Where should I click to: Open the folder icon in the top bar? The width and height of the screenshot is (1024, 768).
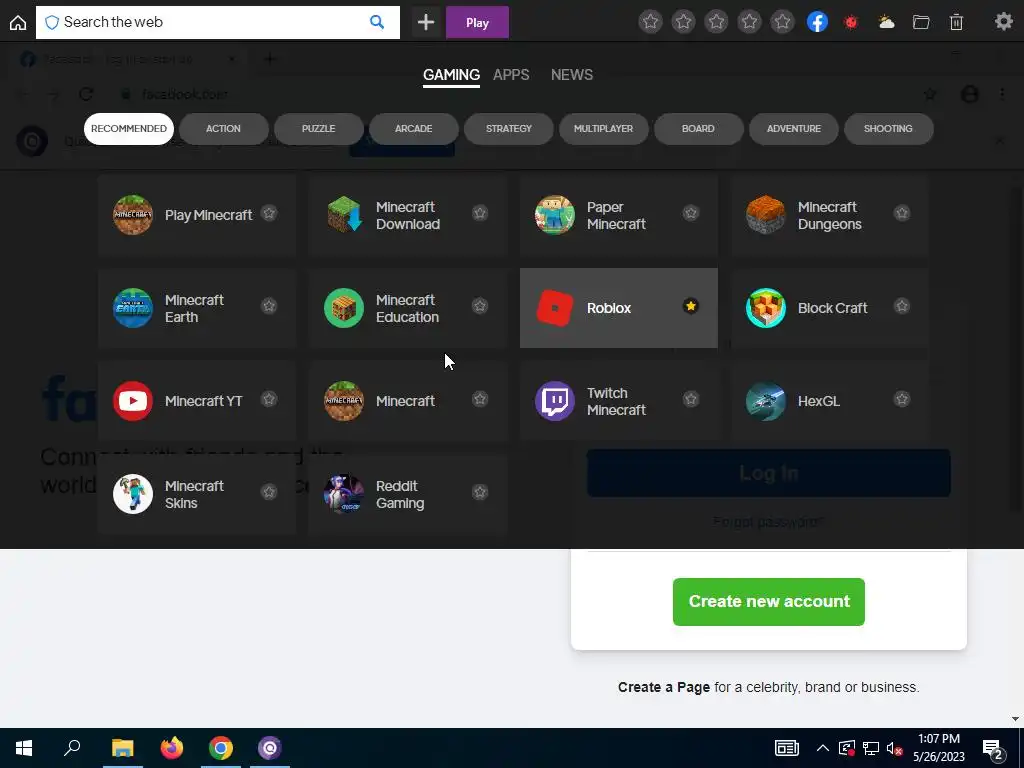point(921,22)
